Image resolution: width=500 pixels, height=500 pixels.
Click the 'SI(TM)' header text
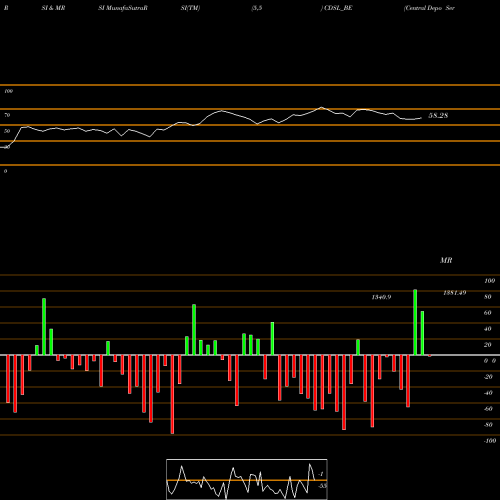190,8
